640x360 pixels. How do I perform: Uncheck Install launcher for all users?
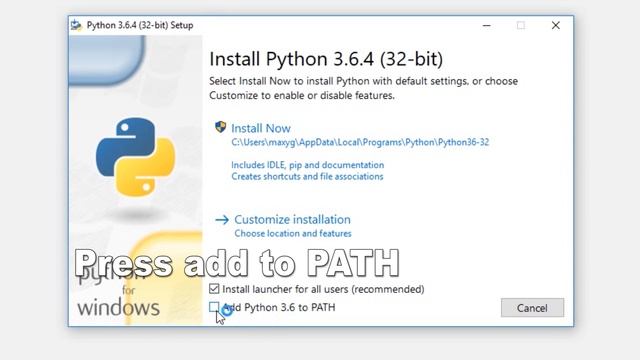click(214, 289)
